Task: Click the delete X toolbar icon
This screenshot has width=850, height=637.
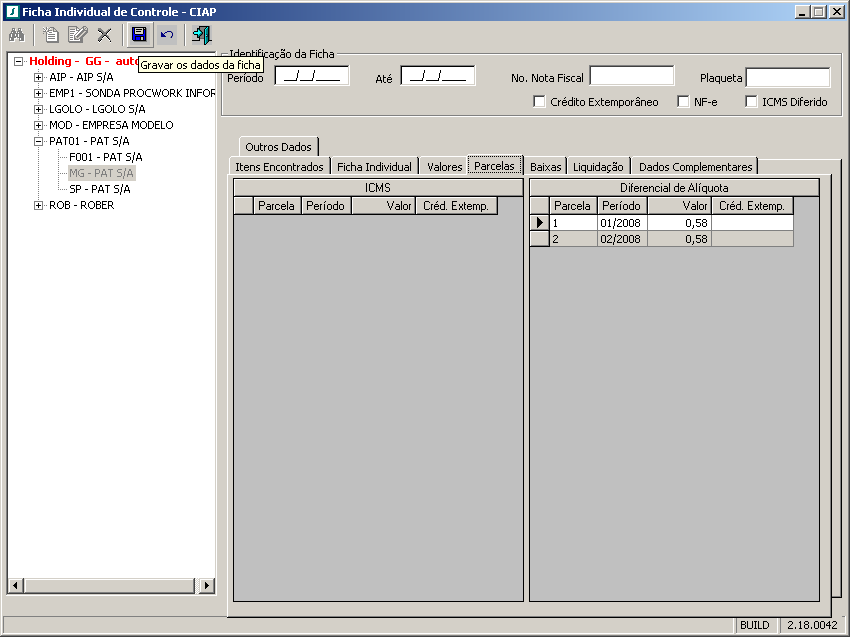Action: tap(104, 35)
